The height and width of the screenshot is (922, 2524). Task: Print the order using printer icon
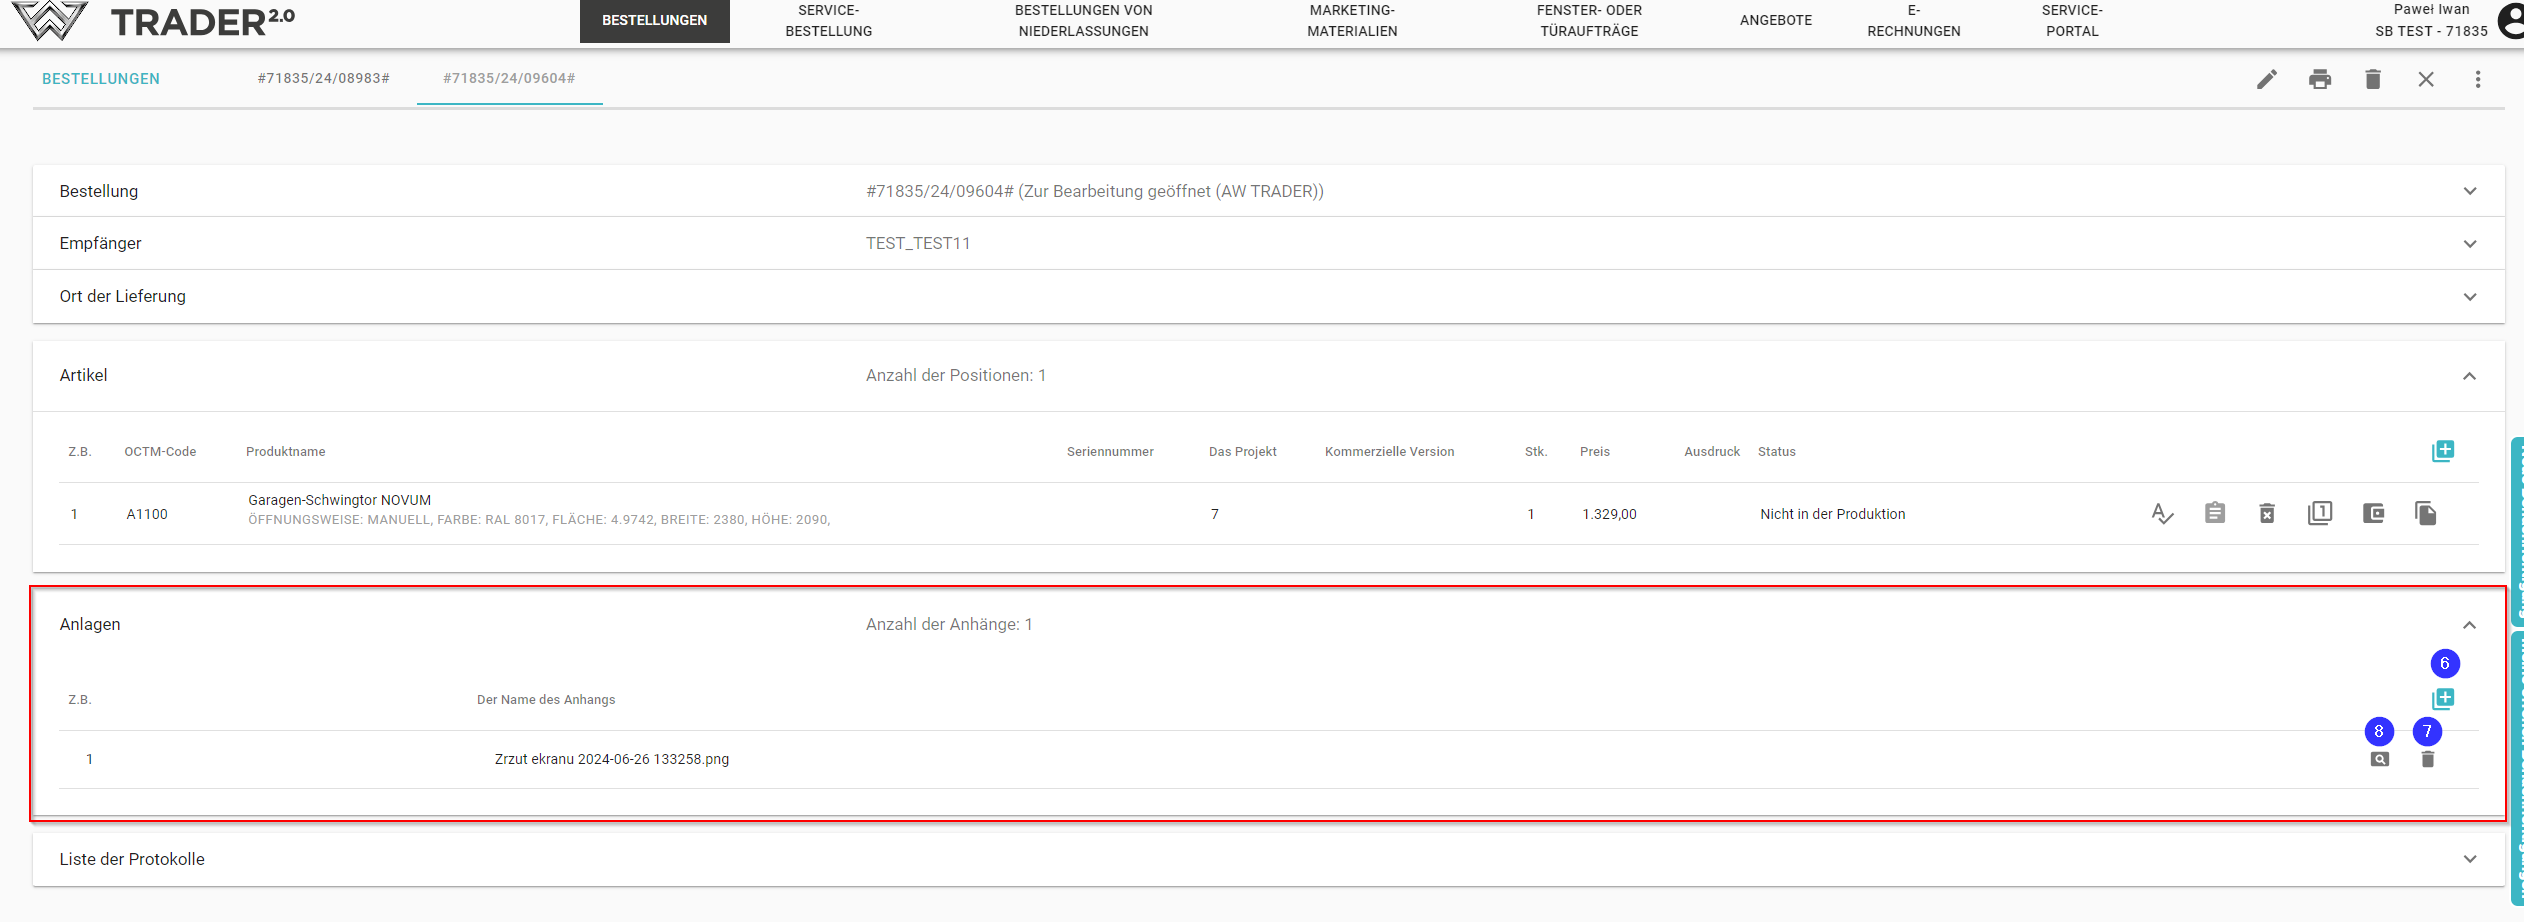pos(2319,79)
